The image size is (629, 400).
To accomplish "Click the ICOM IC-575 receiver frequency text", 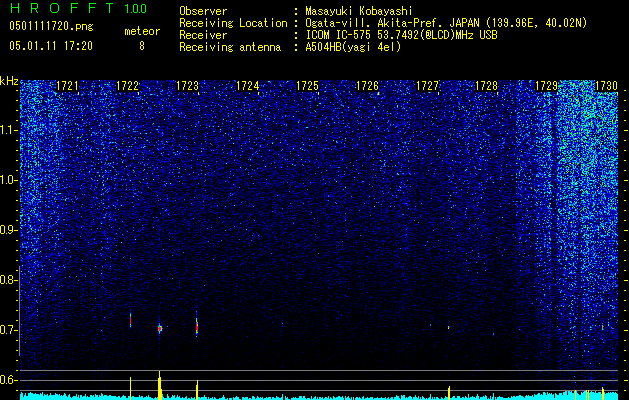I will [401, 35].
